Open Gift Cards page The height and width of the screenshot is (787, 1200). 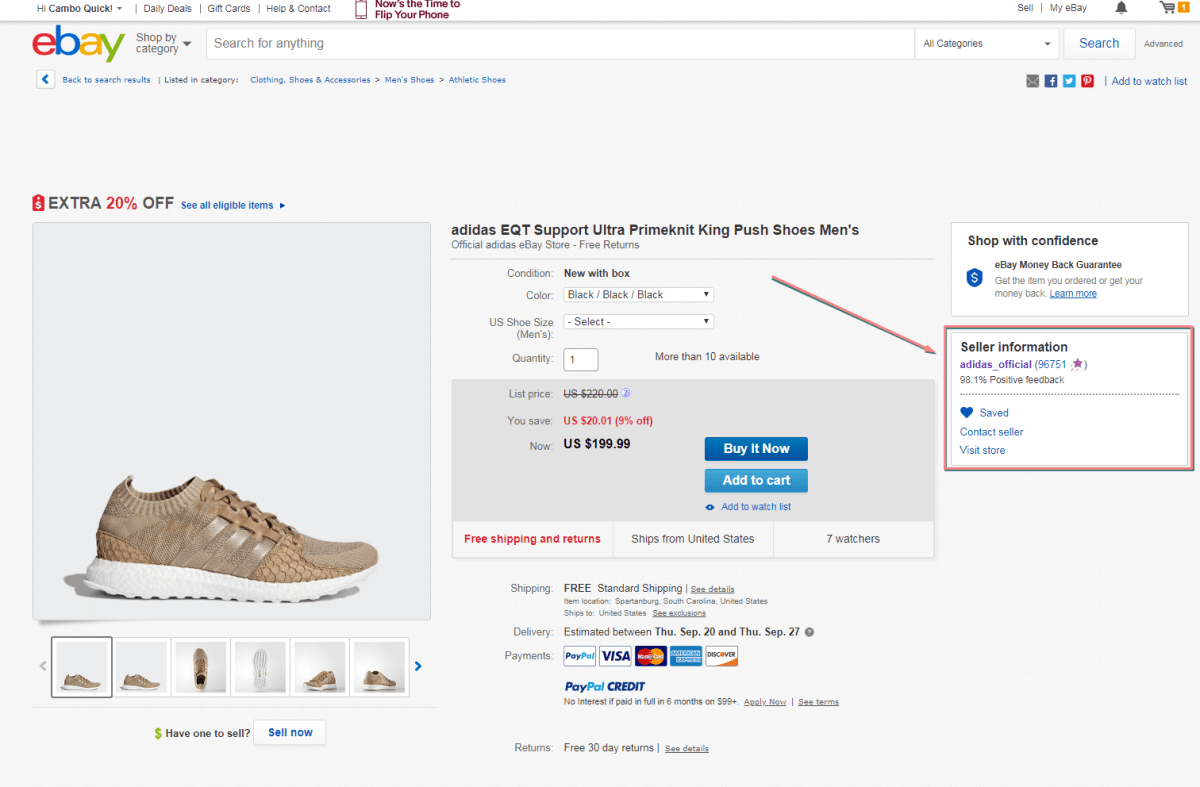click(x=229, y=8)
